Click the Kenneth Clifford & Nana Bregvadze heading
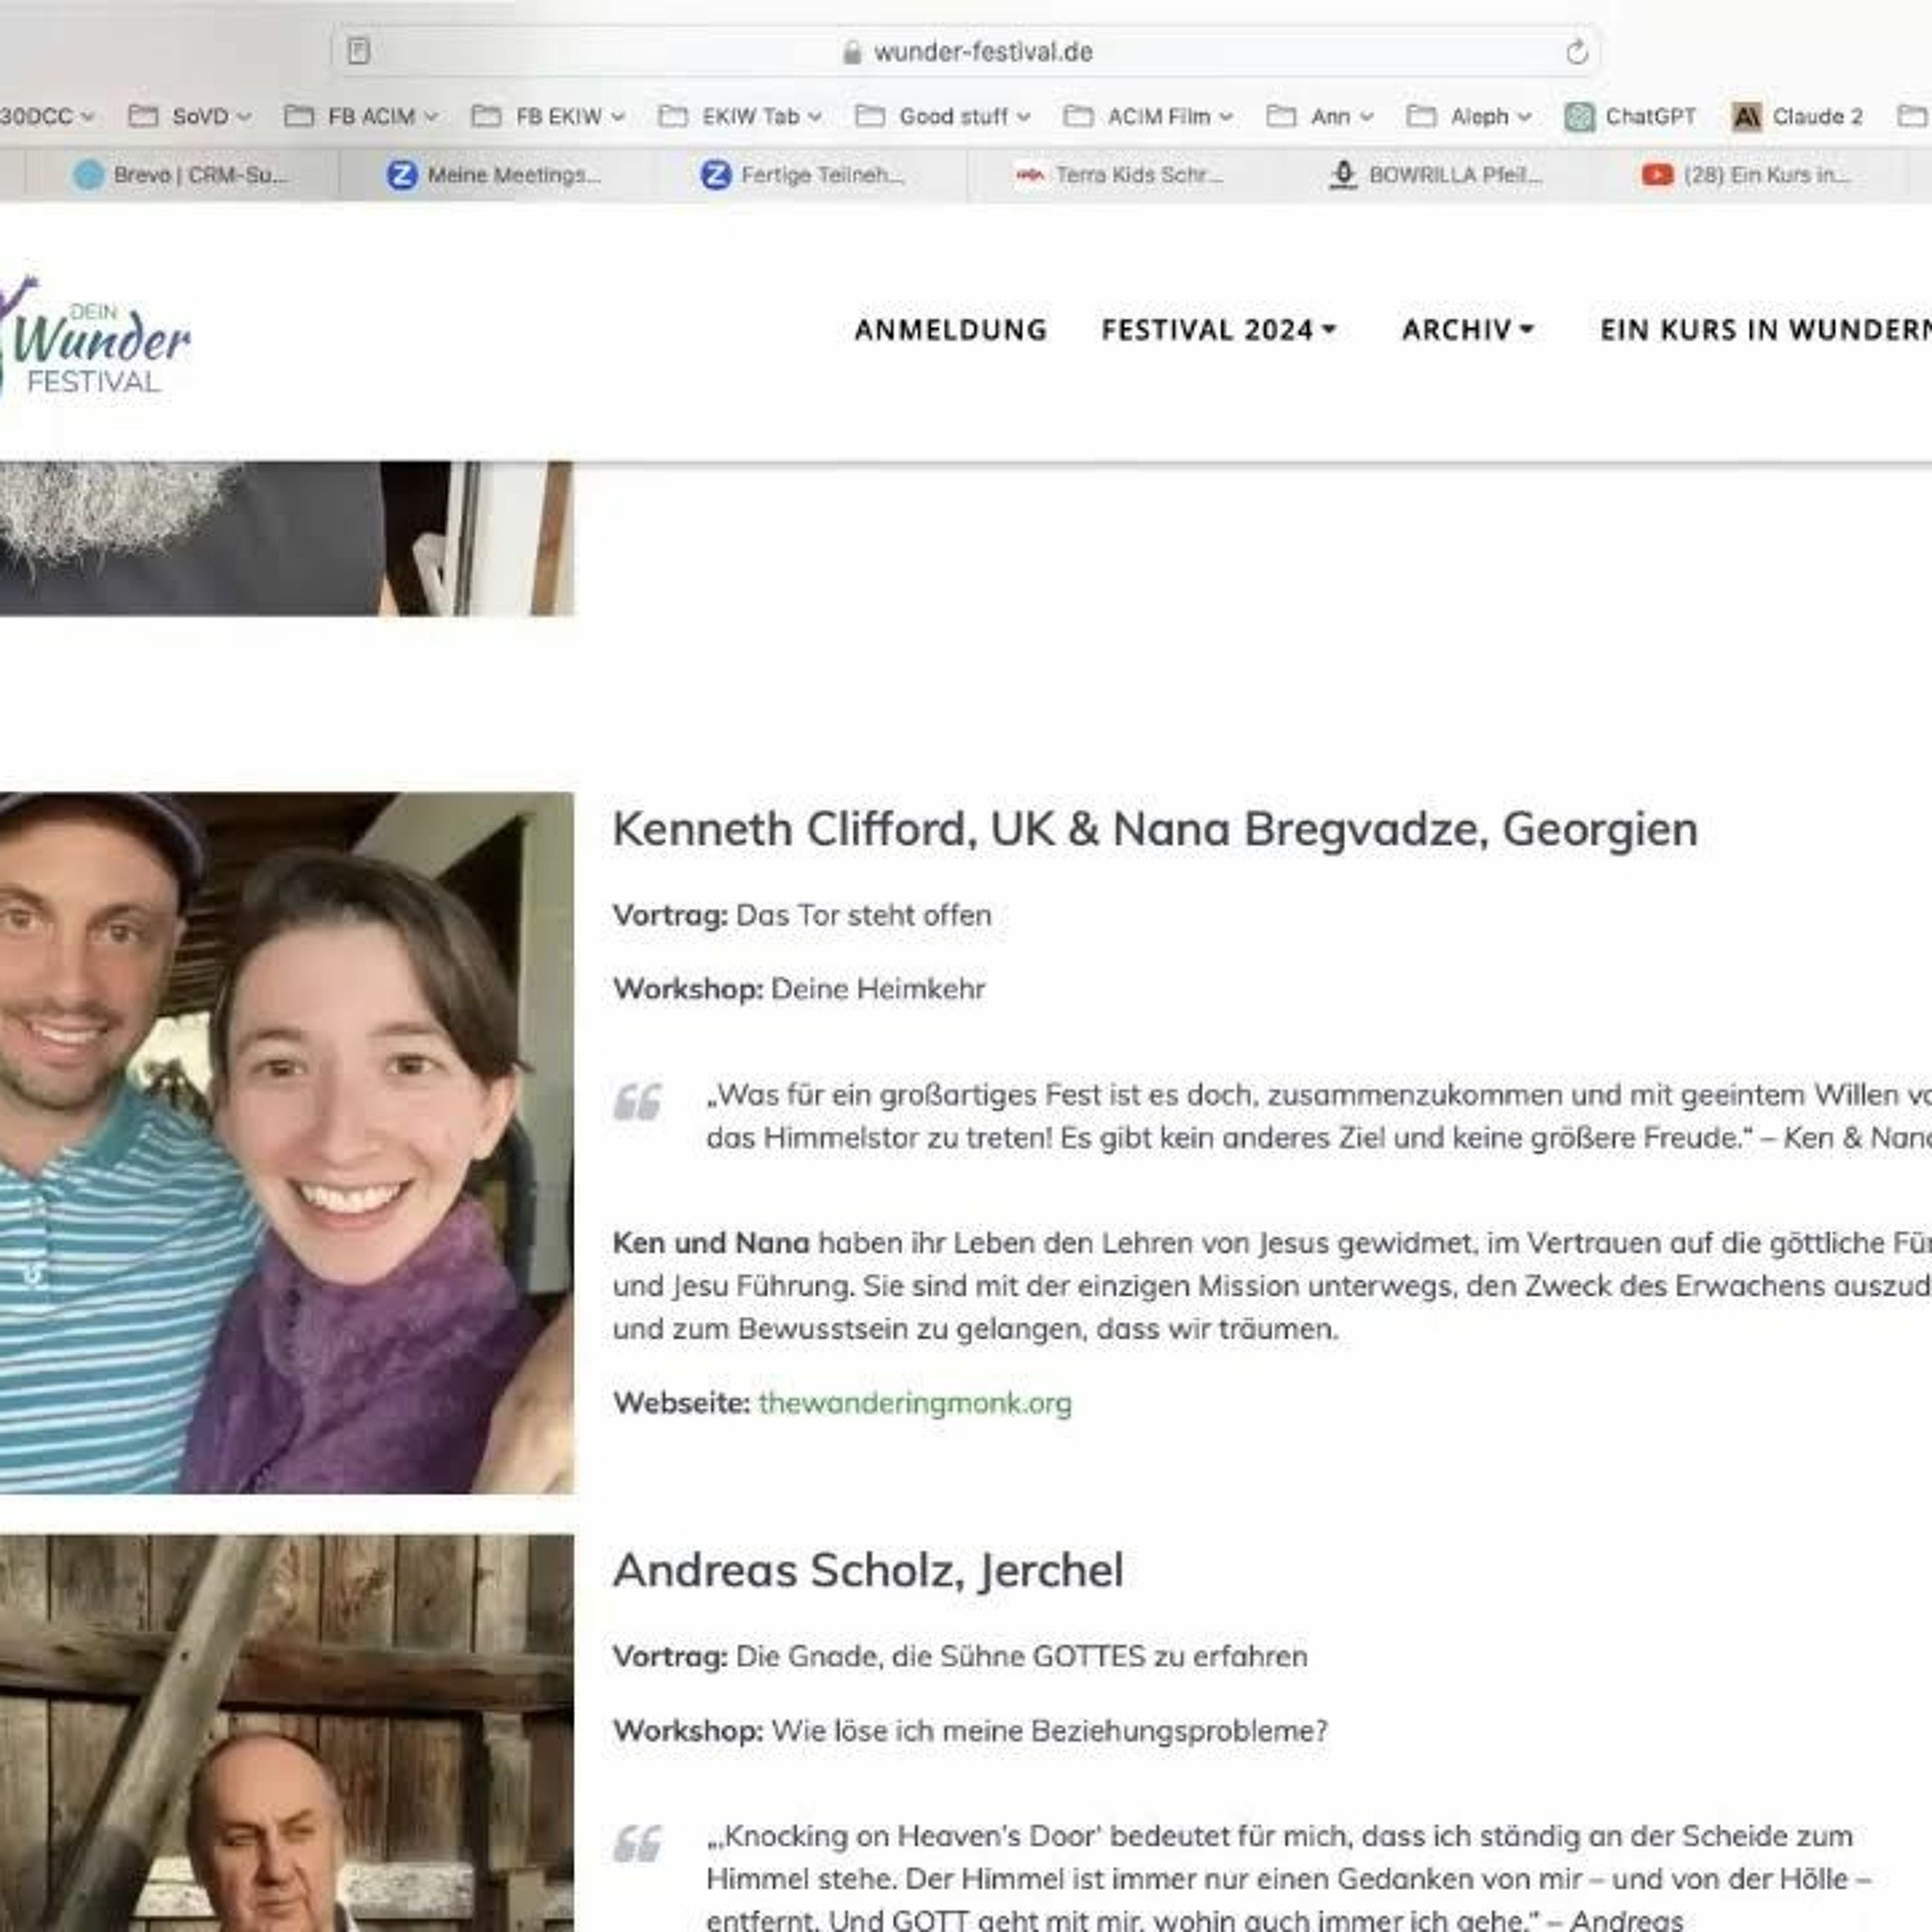 click(x=1155, y=829)
